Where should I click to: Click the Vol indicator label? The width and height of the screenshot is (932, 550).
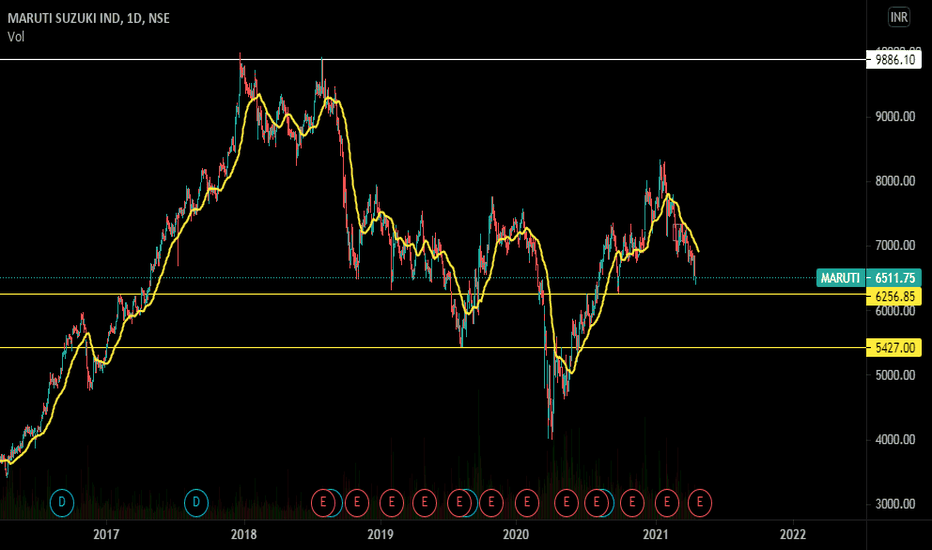coord(16,37)
